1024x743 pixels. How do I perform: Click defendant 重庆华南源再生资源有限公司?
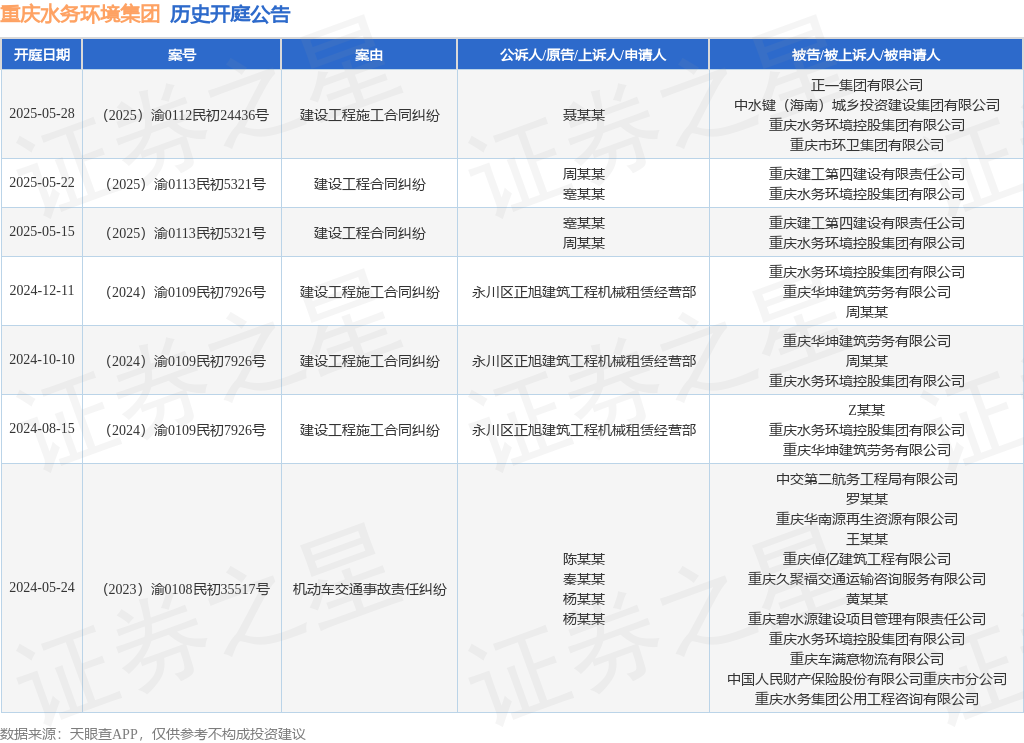(867, 519)
